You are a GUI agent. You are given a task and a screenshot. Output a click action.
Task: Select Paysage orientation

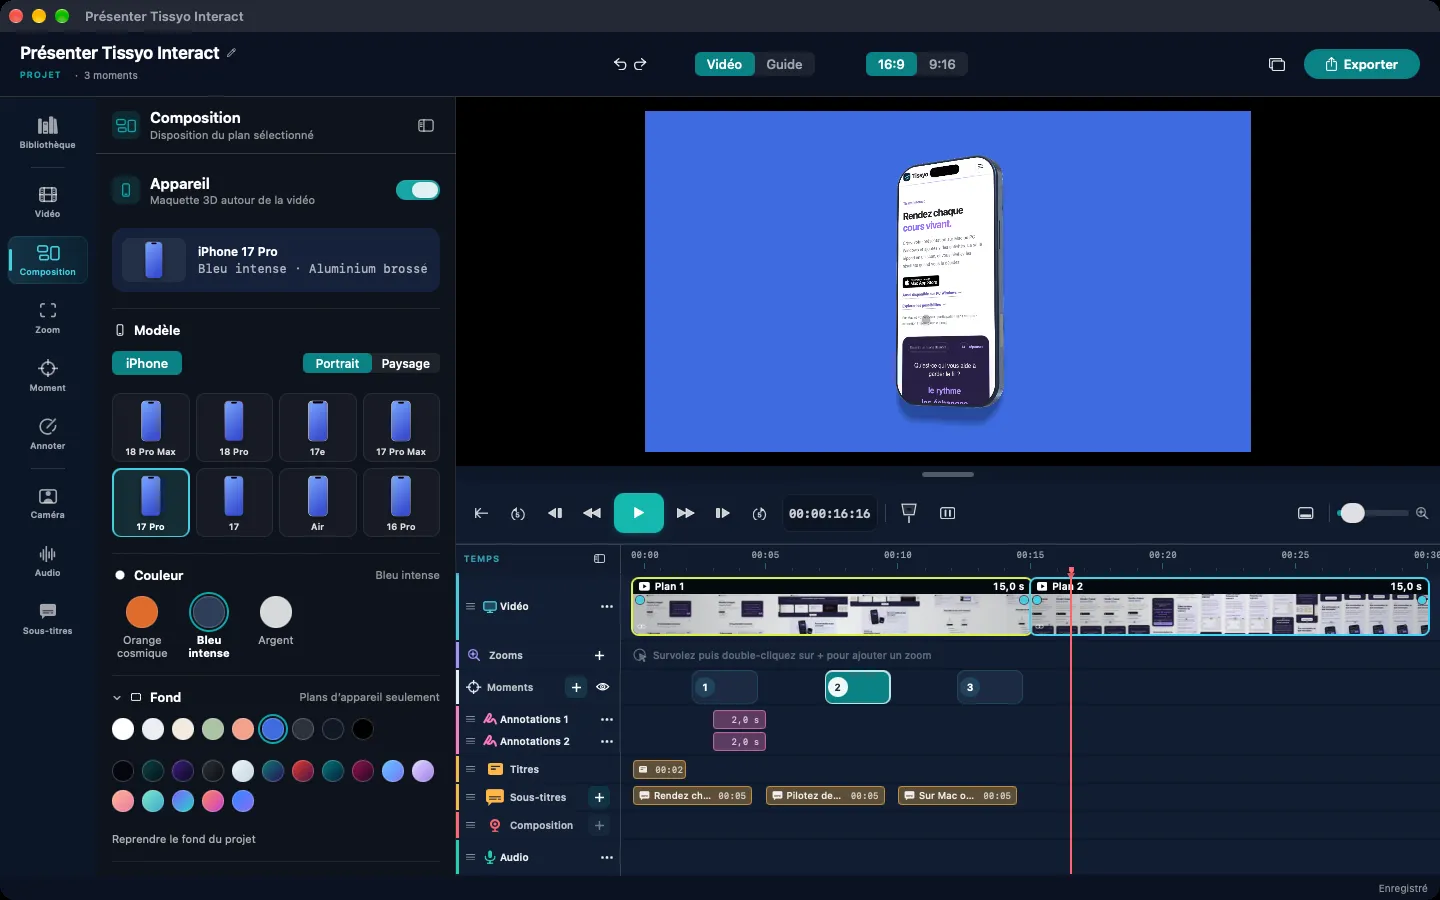click(406, 363)
